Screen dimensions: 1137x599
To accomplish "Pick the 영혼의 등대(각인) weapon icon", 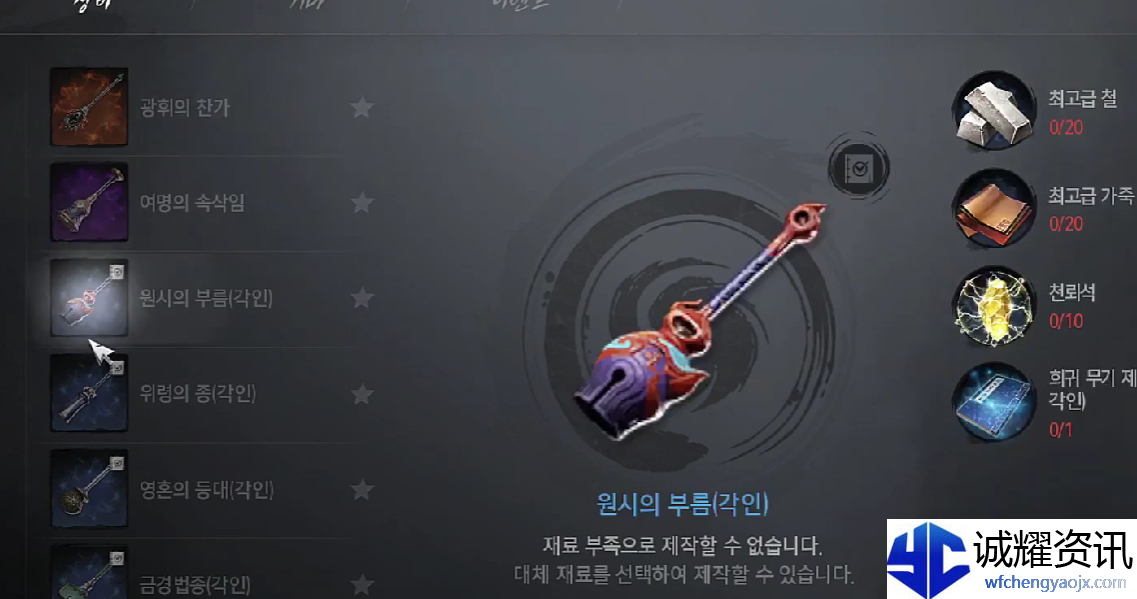I will [88, 489].
